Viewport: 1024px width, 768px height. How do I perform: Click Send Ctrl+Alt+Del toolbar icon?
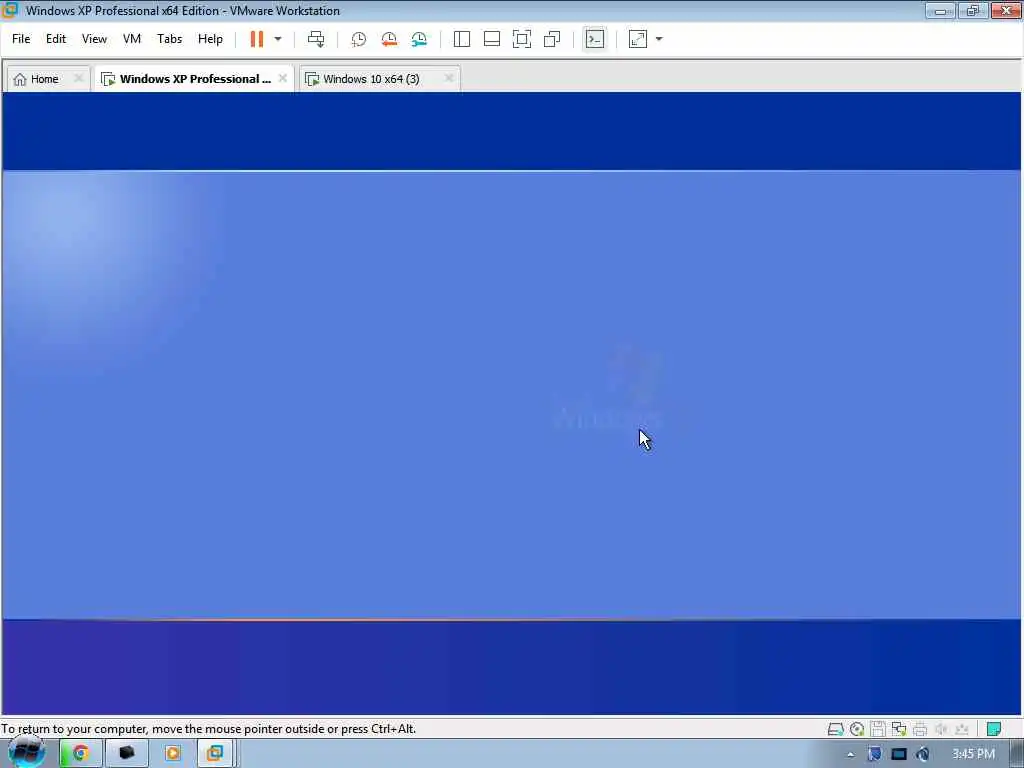click(x=316, y=39)
